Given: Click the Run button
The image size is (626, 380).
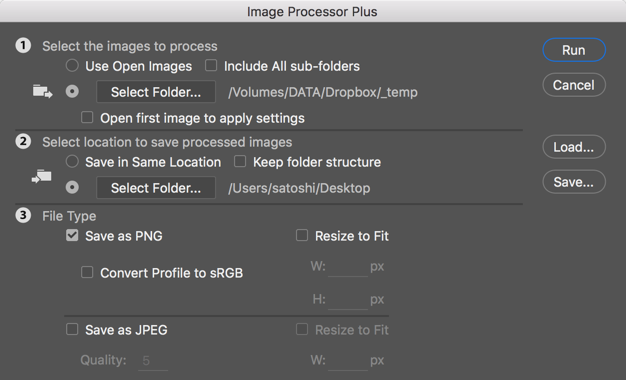Looking at the screenshot, I should click(574, 50).
